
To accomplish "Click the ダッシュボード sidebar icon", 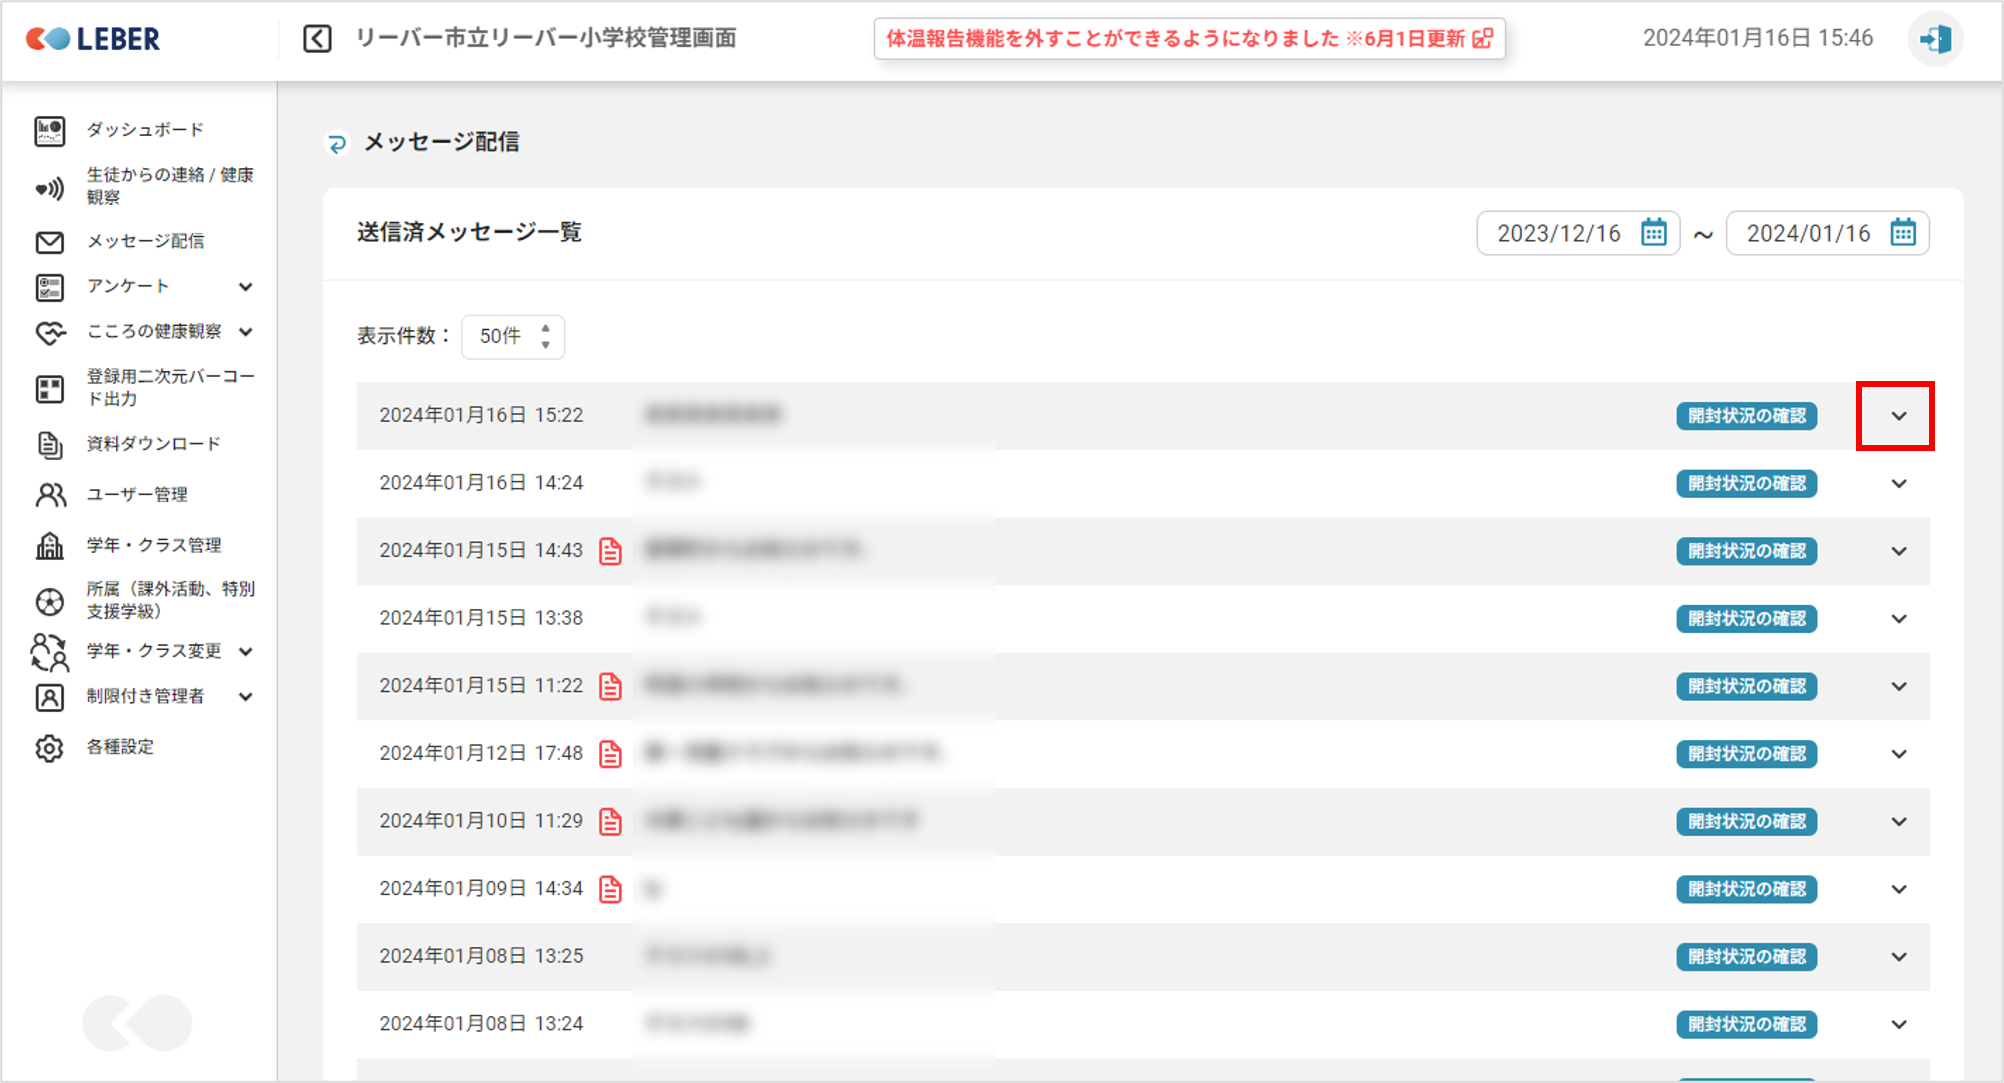I will tap(49, 130).
